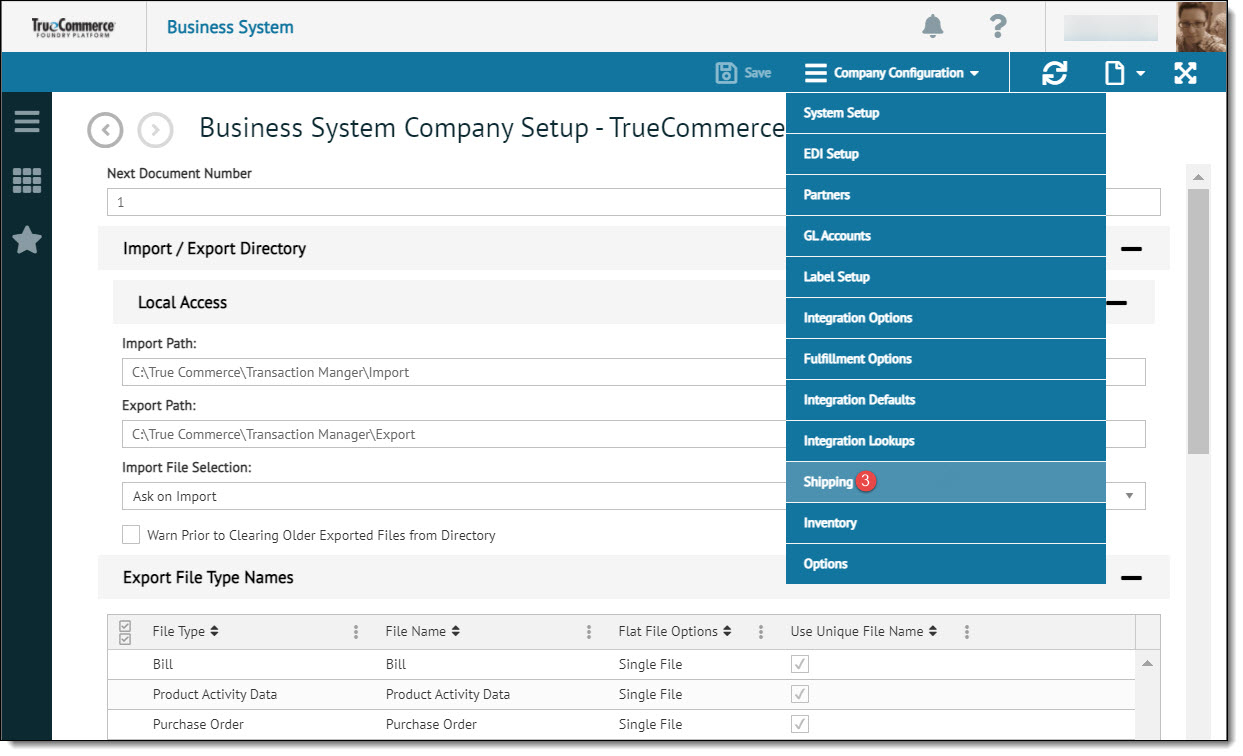Open the new document icon menu
This screenshot has width=1243, height=756.
[x=1115, y=73]
